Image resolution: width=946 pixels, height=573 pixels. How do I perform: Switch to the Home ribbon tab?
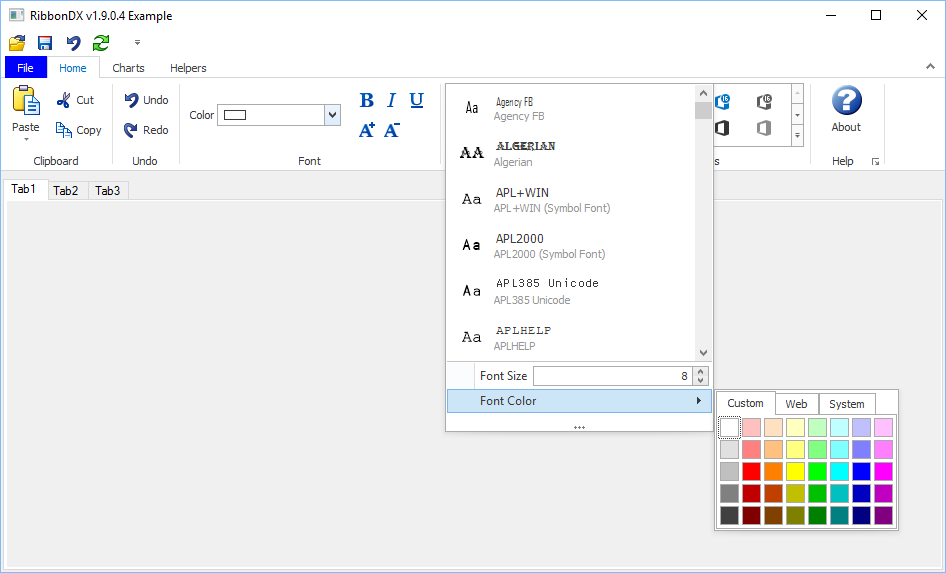click(72, 68)
